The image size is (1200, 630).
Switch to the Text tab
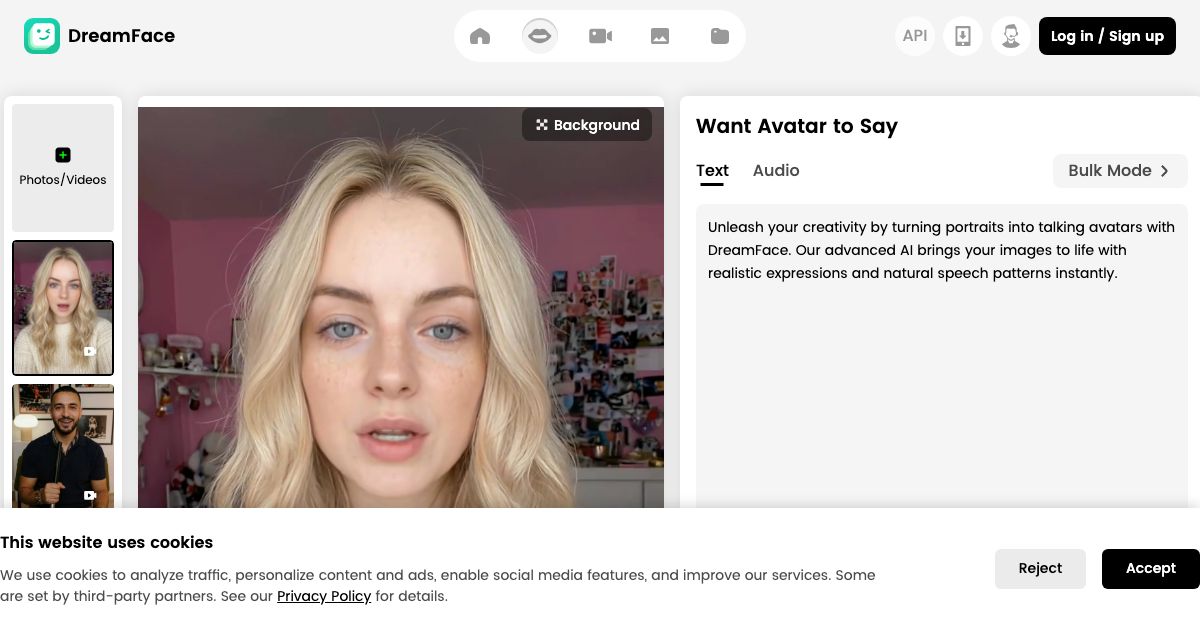(x=712, y=171)
